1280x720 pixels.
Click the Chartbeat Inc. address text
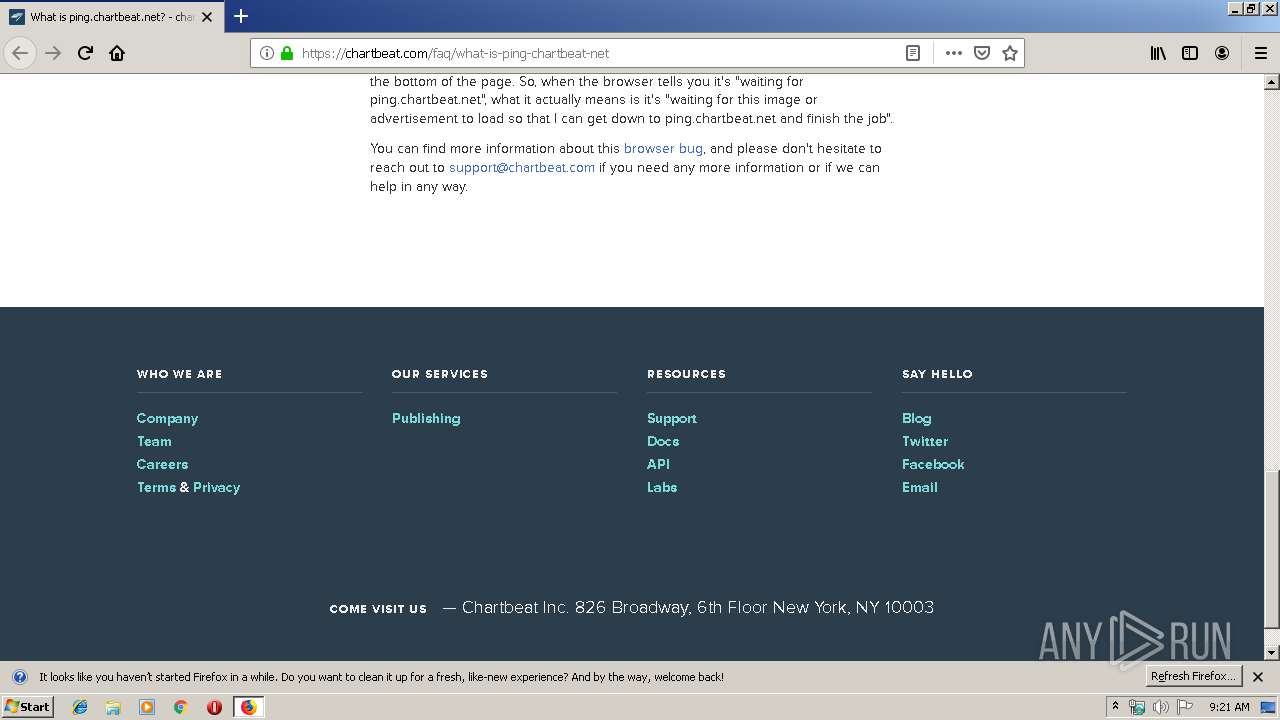click(x=698, y=607)
